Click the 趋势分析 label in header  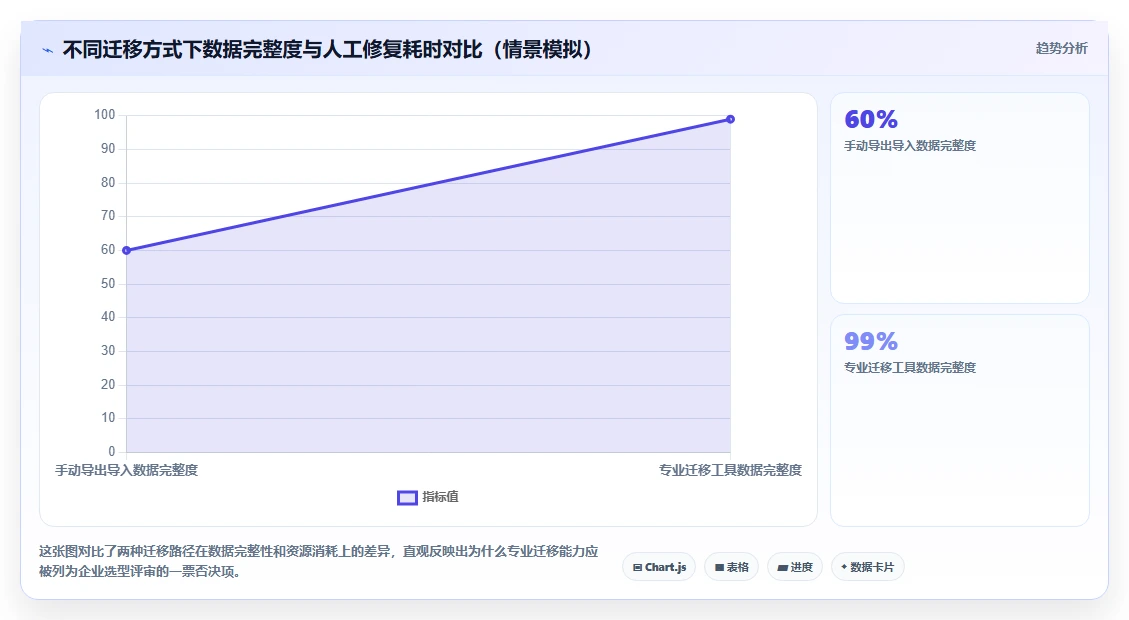[x=1061, y=48]
